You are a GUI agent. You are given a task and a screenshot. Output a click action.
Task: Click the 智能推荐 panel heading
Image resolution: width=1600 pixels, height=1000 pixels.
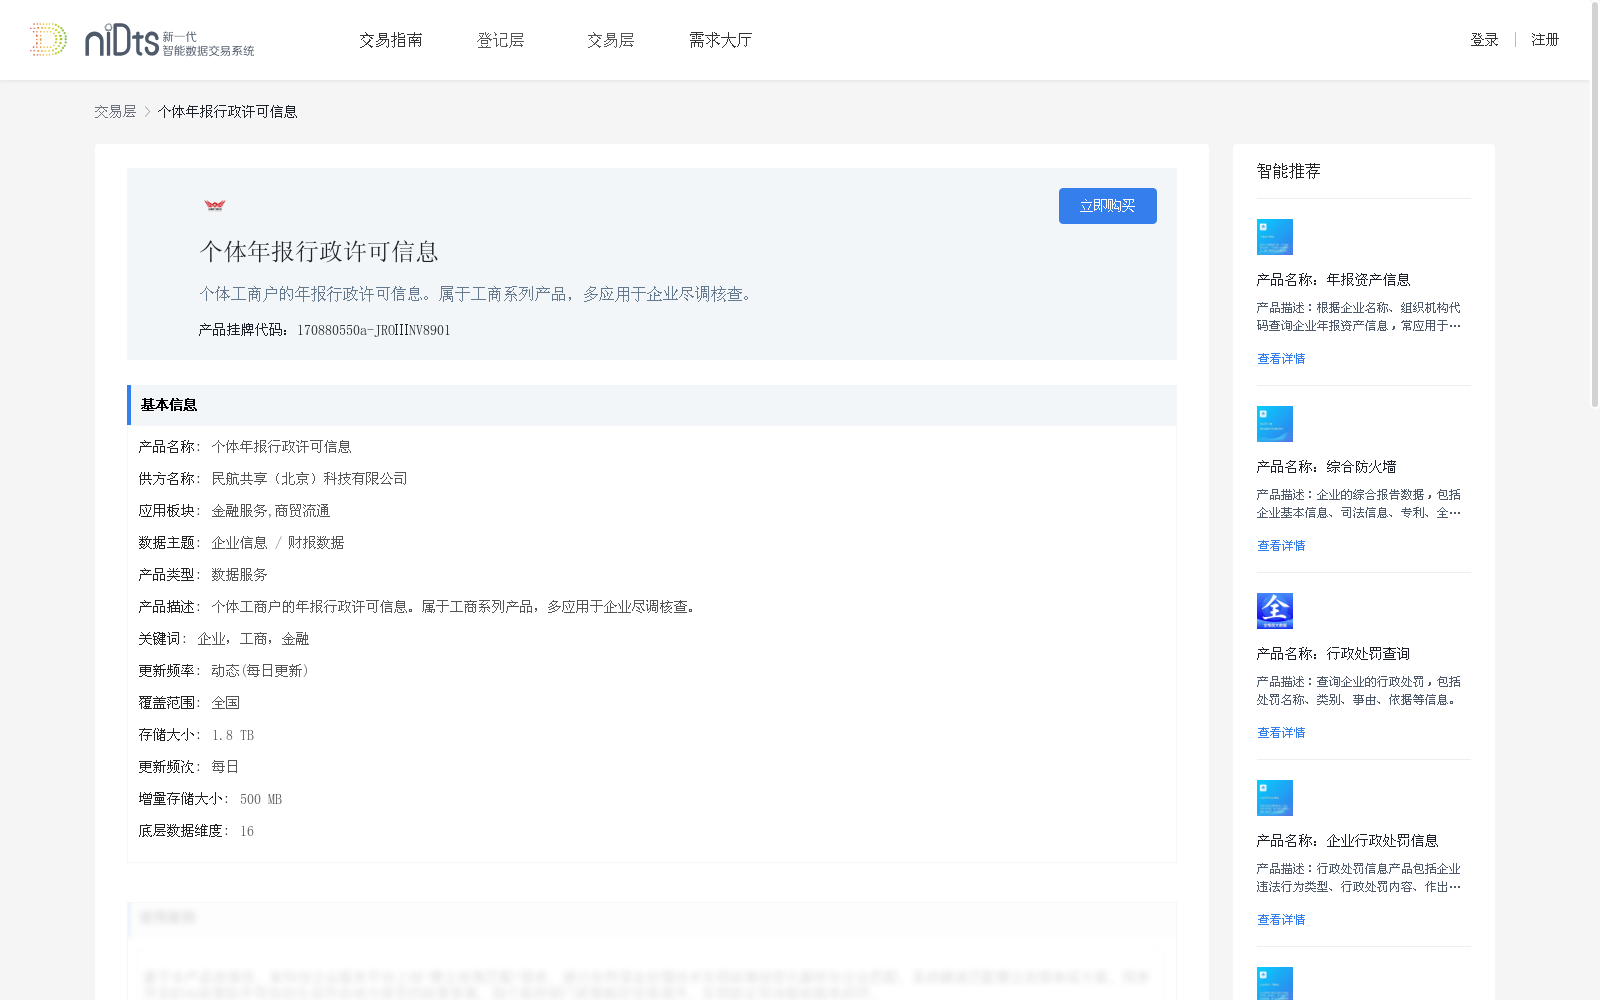[1289, 171]
